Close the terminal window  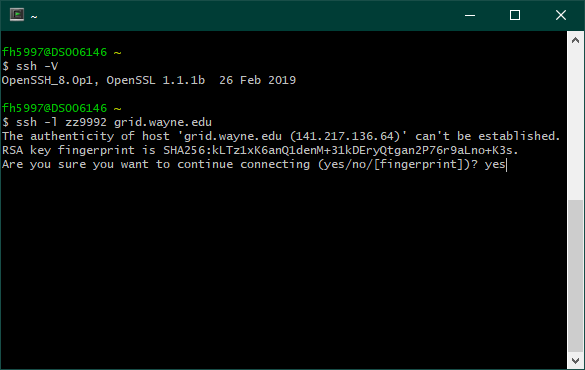(x=561, y=15)
